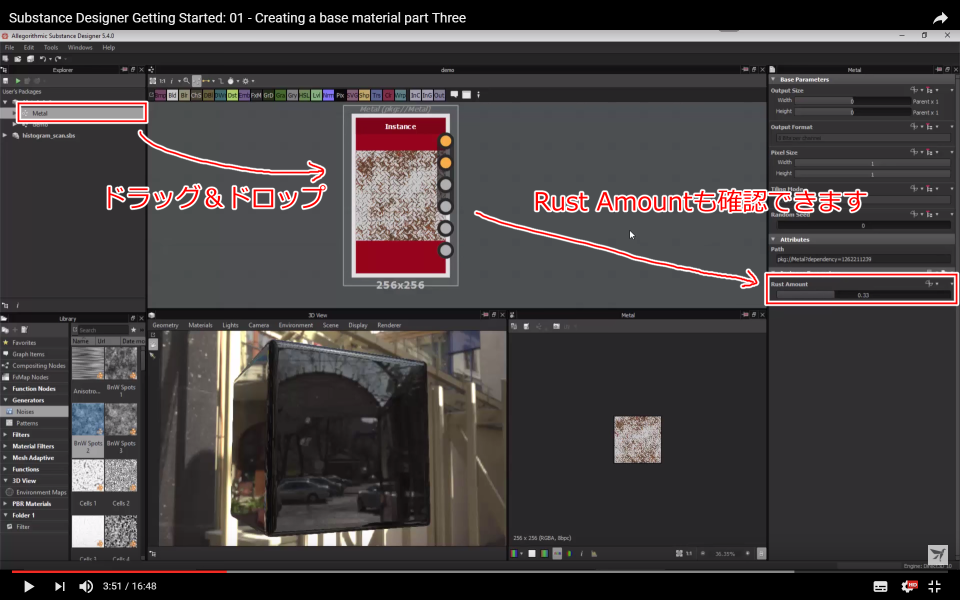Viewport: 960px width, 600px height.
Task: Add a Distance (Dst) node
Action: pyautogui.click(x=232, y=96)
